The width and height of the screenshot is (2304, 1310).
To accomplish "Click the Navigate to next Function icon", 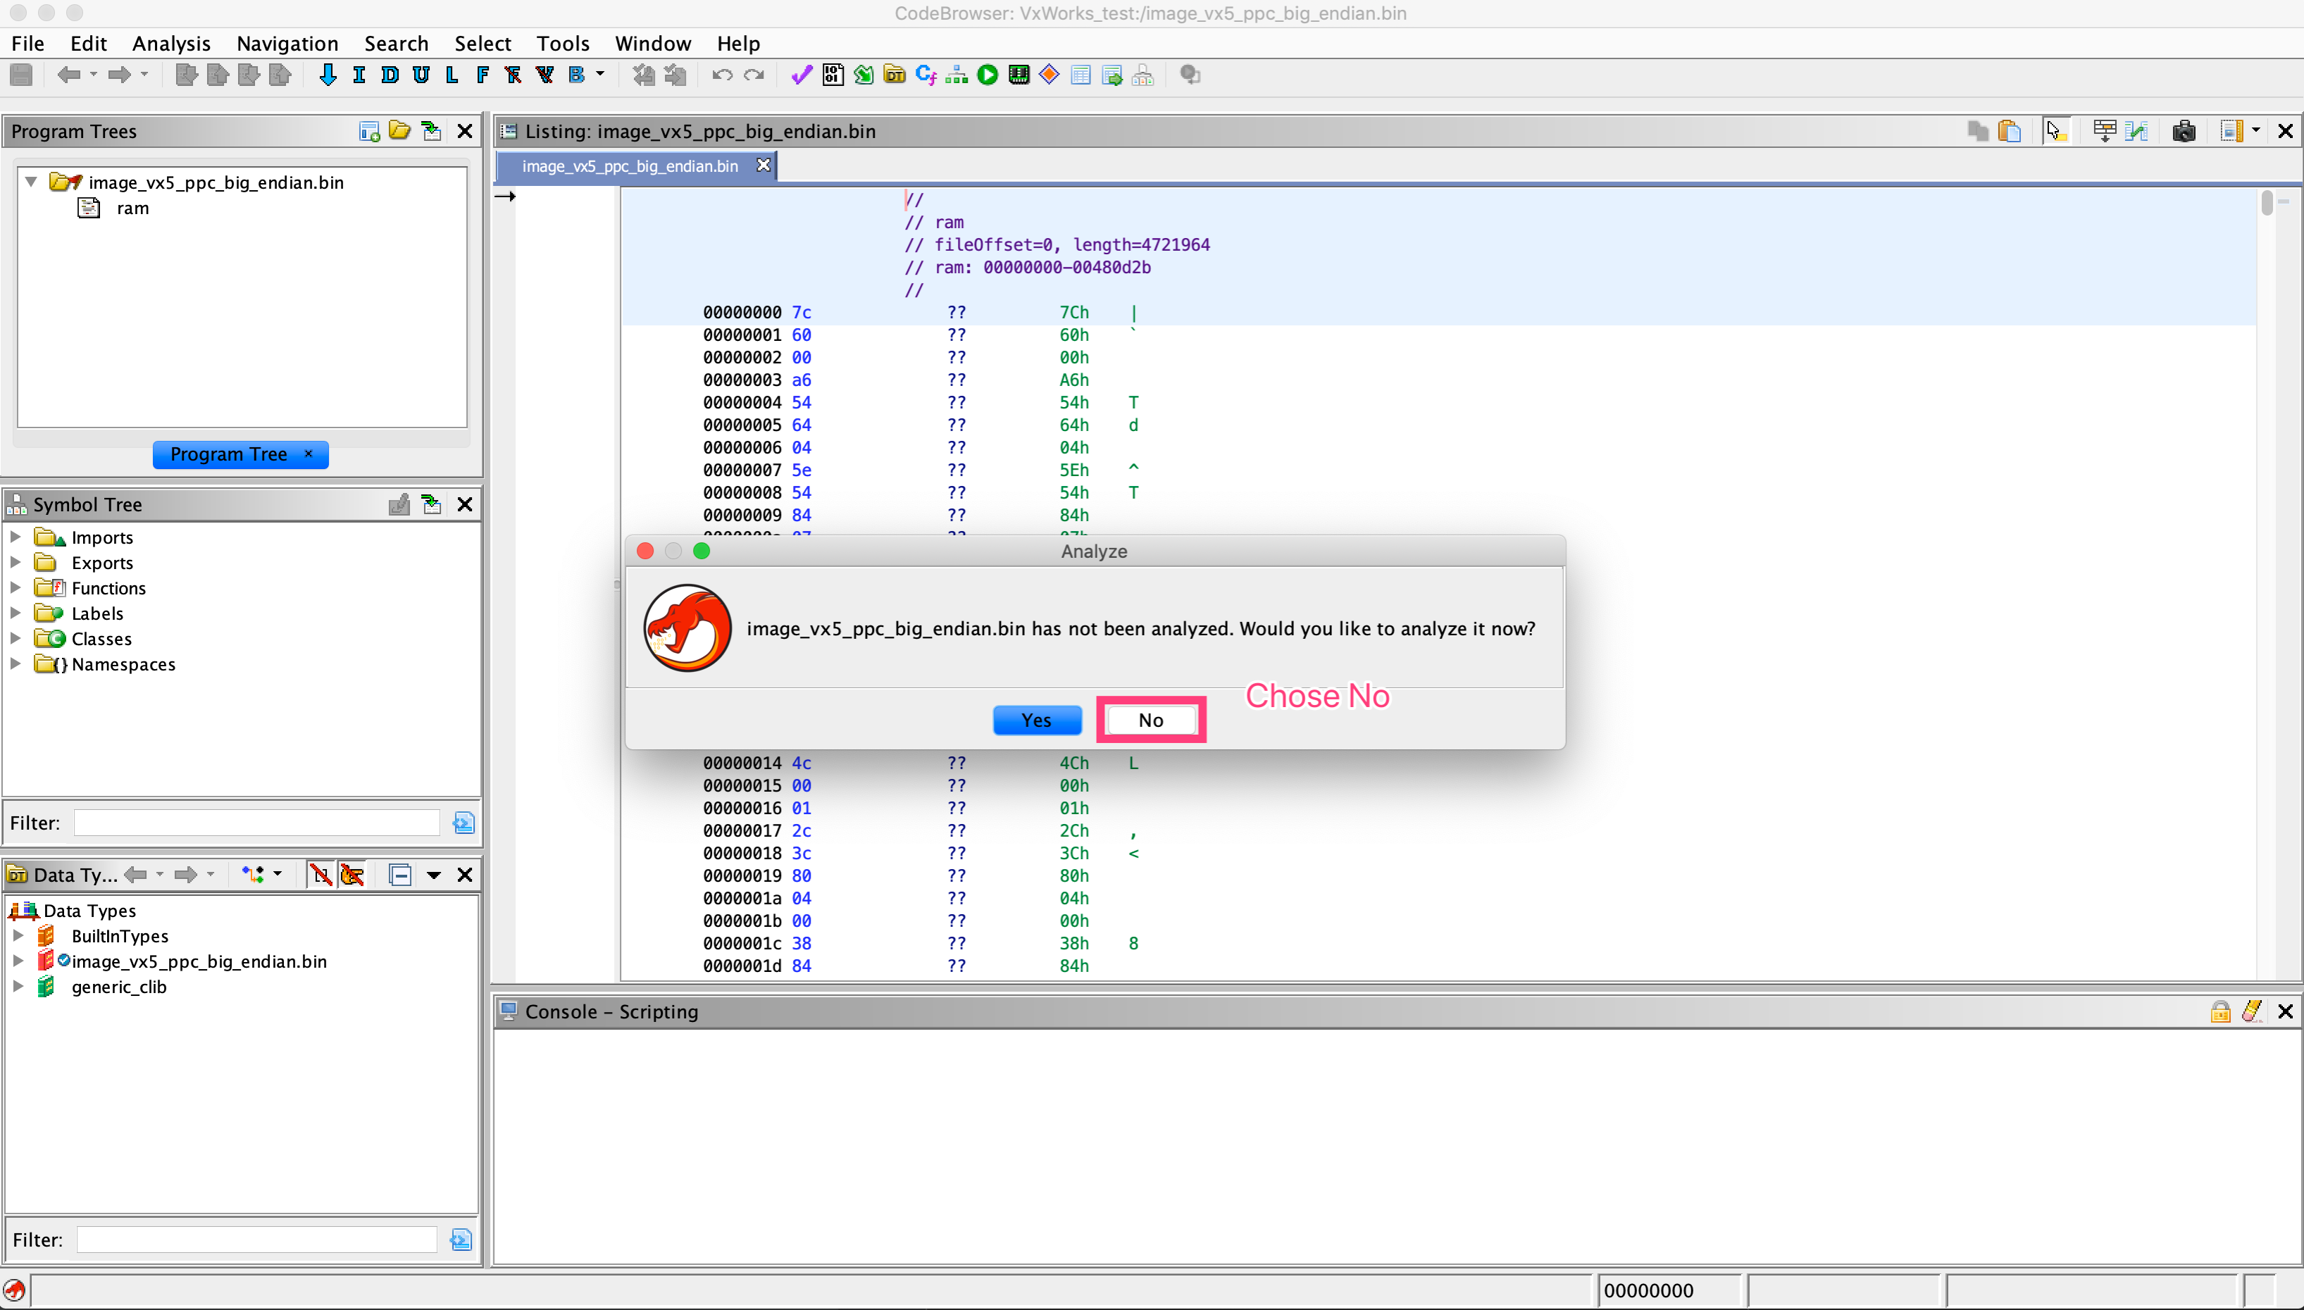I will click(x=483, y=75).
